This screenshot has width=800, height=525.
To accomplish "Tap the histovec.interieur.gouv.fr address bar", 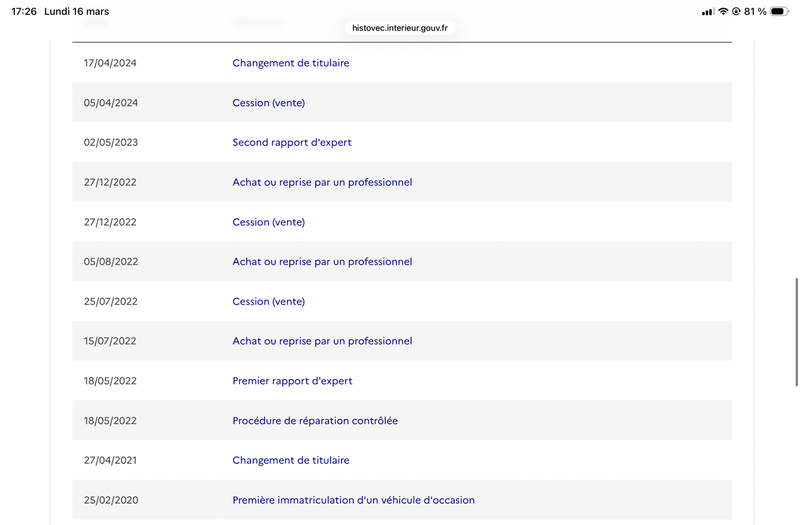I will [400, 28].
